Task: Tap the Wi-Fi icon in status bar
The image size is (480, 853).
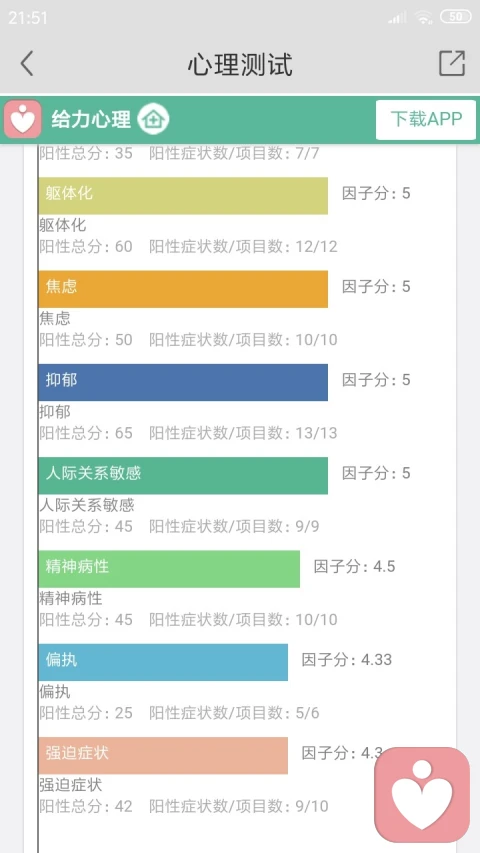Action: point(423,17)
